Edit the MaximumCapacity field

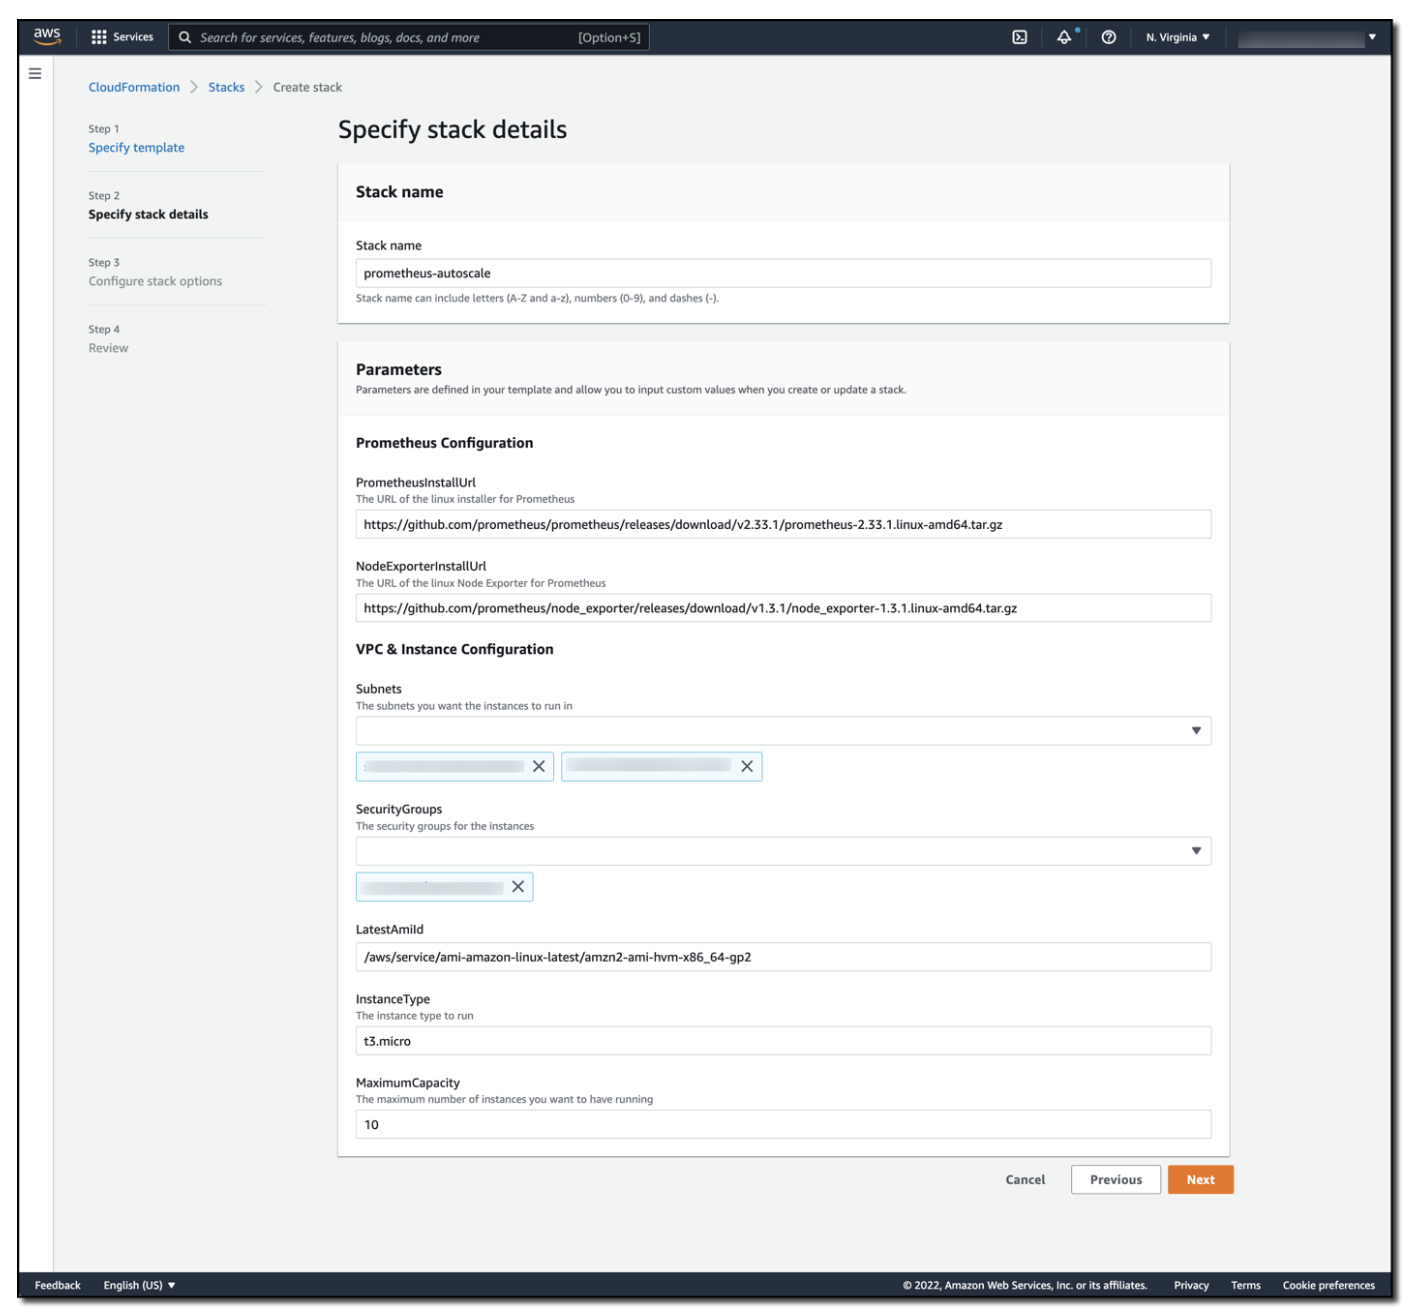[783, 1124]
